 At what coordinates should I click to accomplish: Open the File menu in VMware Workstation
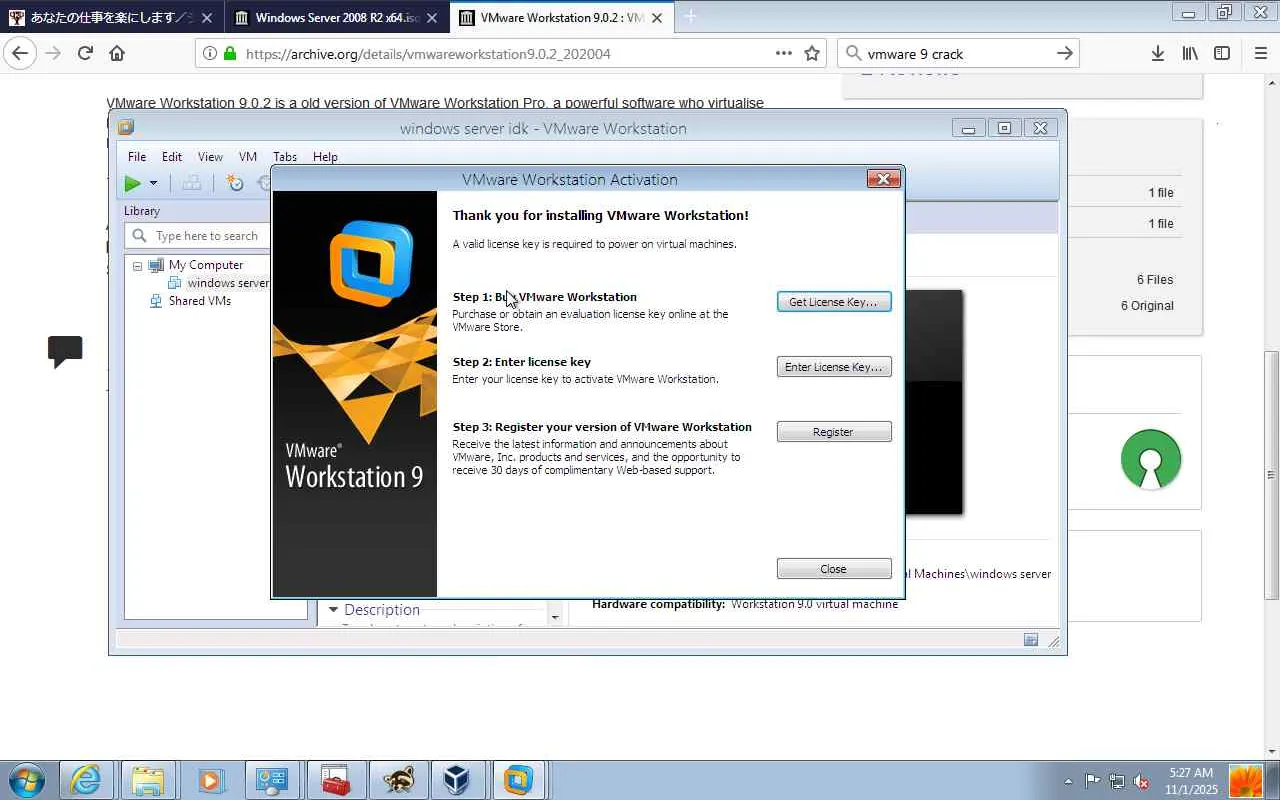point(137,157)
